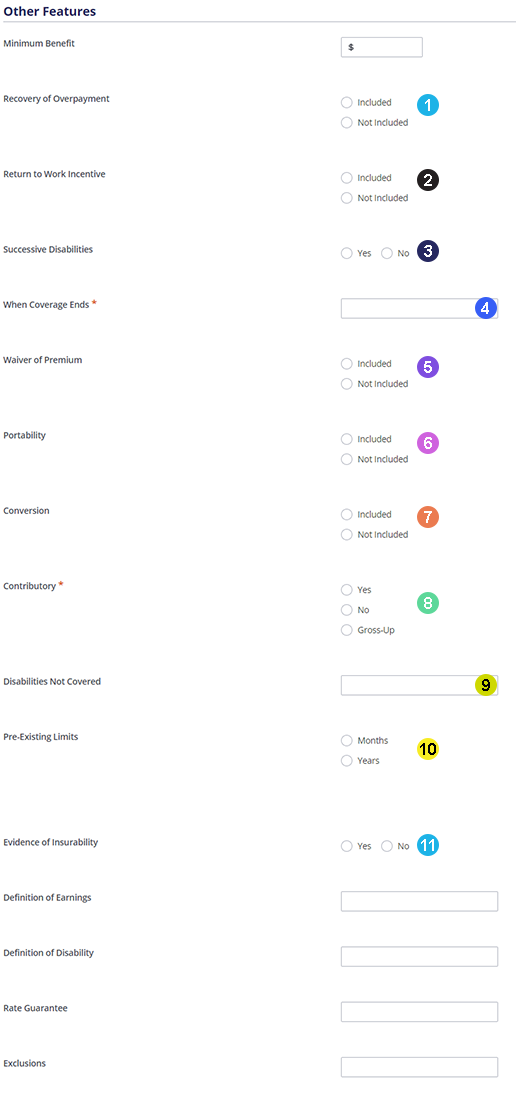The width and height of the screenshot is (516, 1100).
Task: Click the navy marker 3 badge
Action: pos(428,251)
